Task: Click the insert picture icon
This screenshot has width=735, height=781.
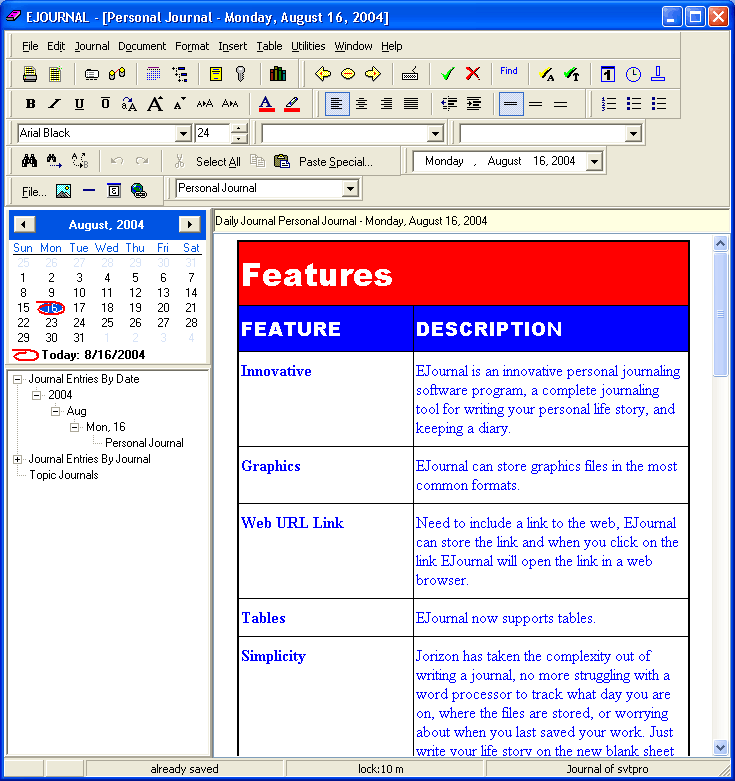Action: [x=63, y=190]
